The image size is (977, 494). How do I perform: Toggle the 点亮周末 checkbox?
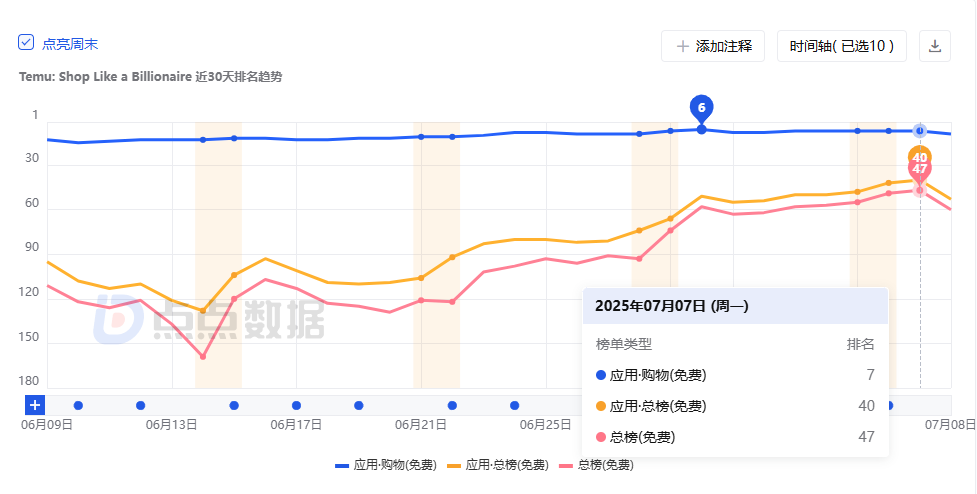coord(26,43)
